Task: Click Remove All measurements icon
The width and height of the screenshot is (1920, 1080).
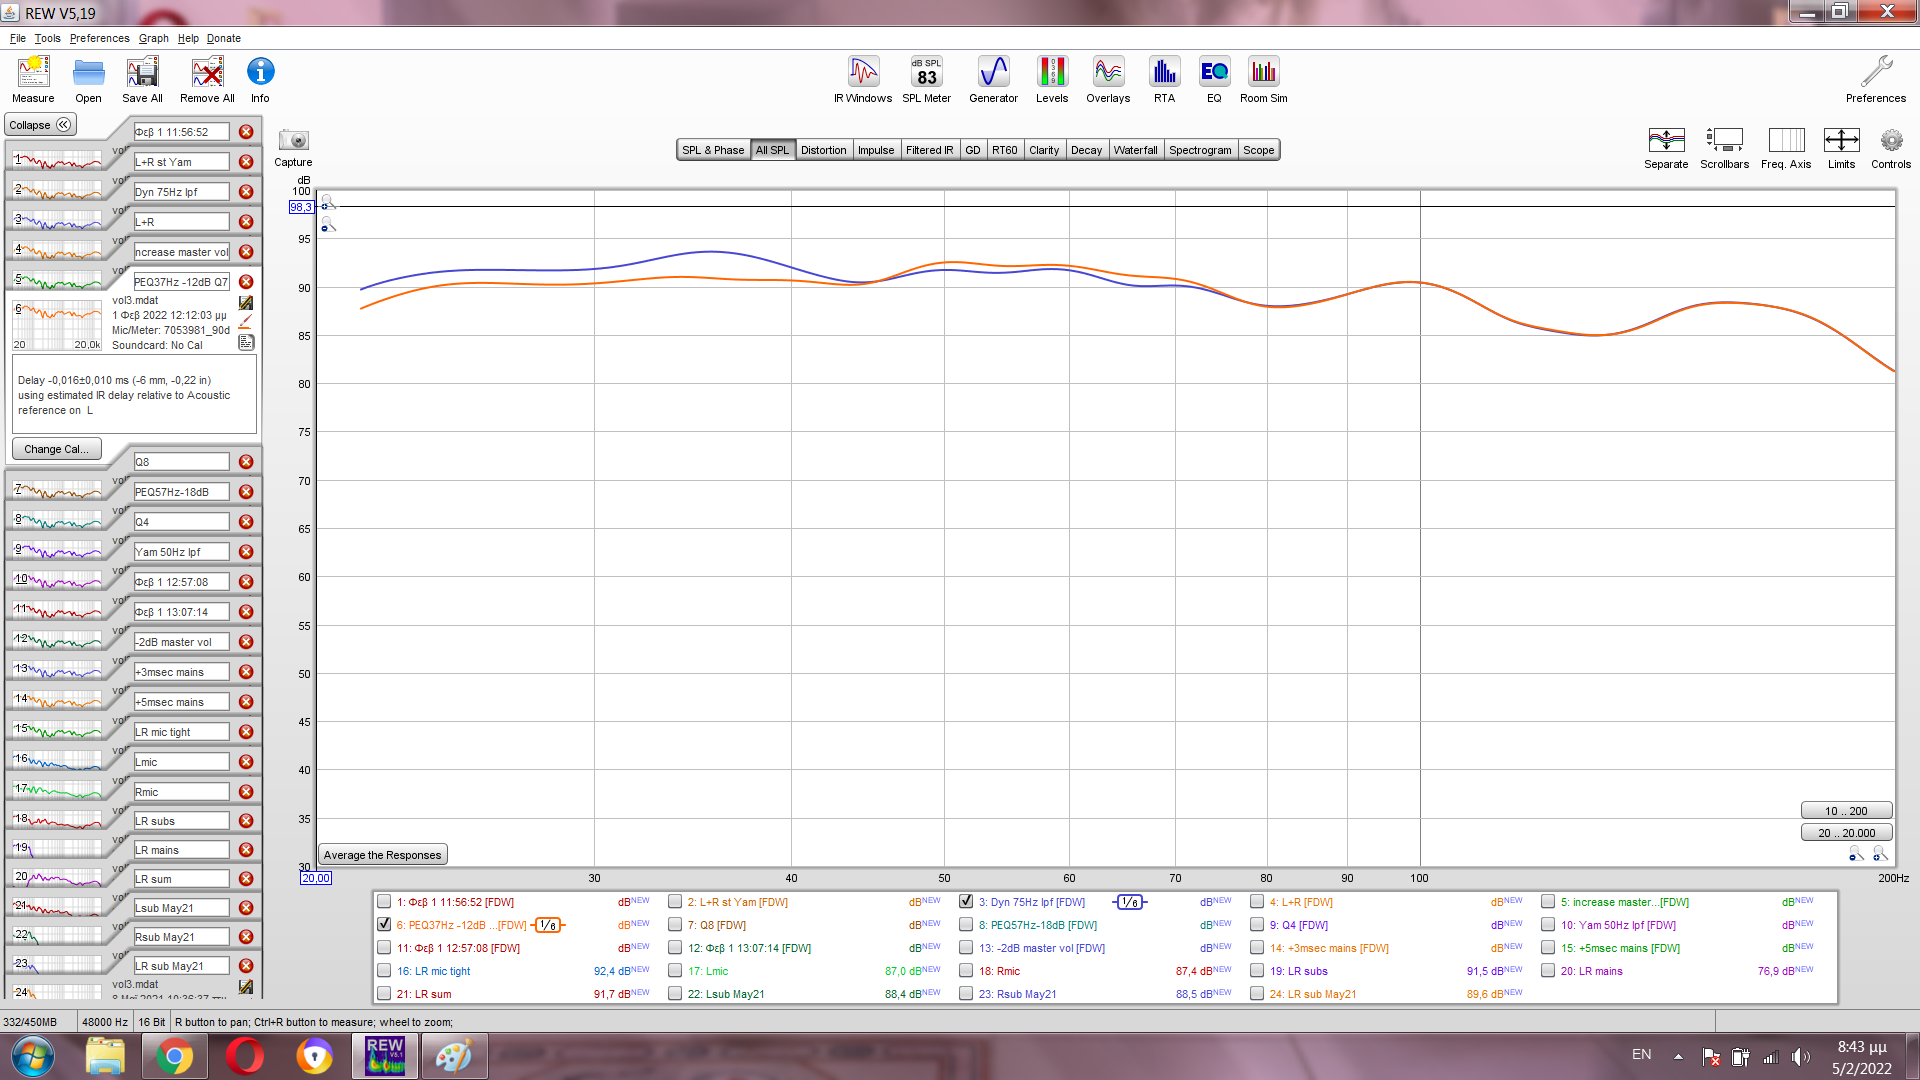Action: 207,79
